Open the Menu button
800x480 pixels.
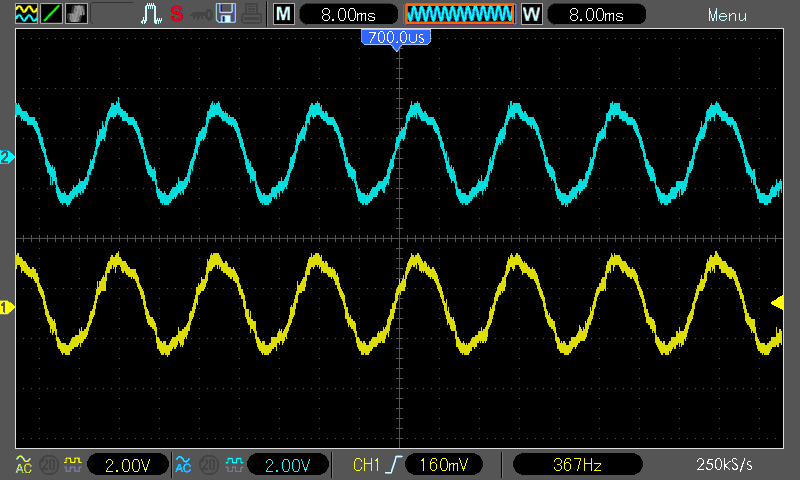pyautogui.click(x=727, y=15)
